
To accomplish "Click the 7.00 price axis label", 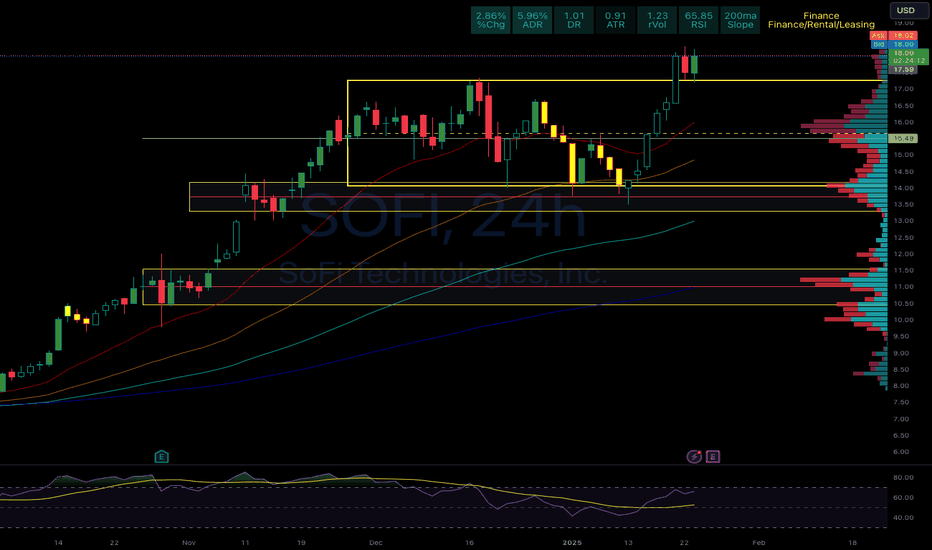I will pos(901,419).
